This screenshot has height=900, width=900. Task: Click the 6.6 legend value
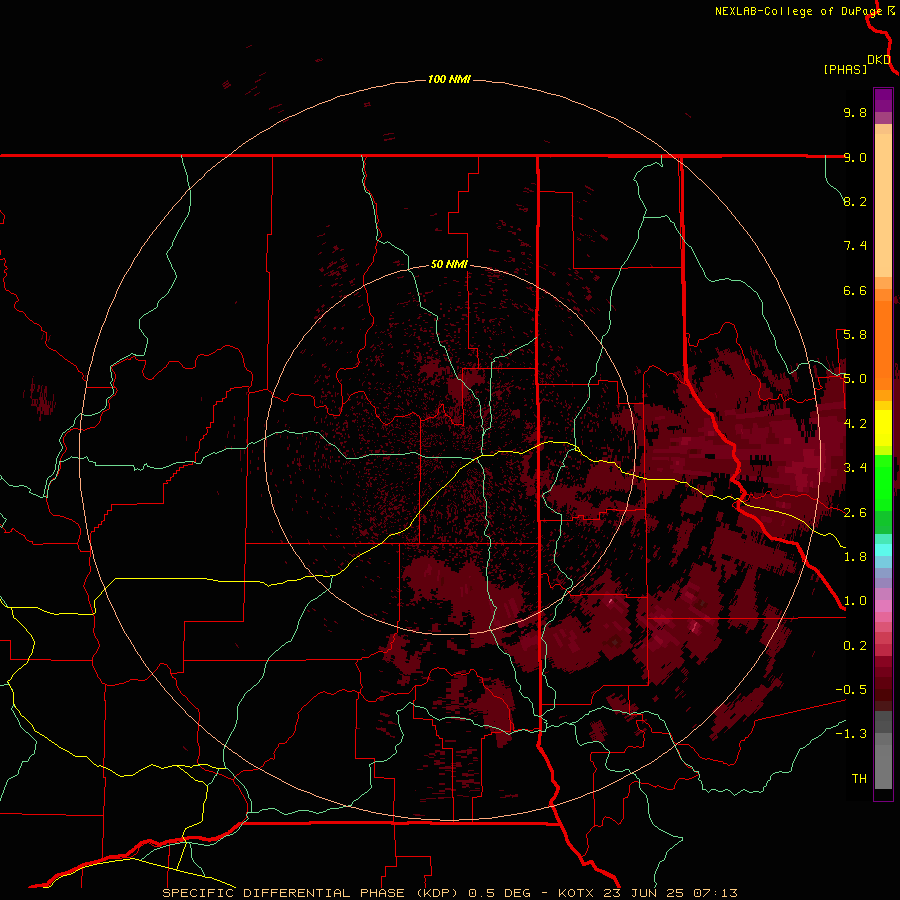[855, 290]
